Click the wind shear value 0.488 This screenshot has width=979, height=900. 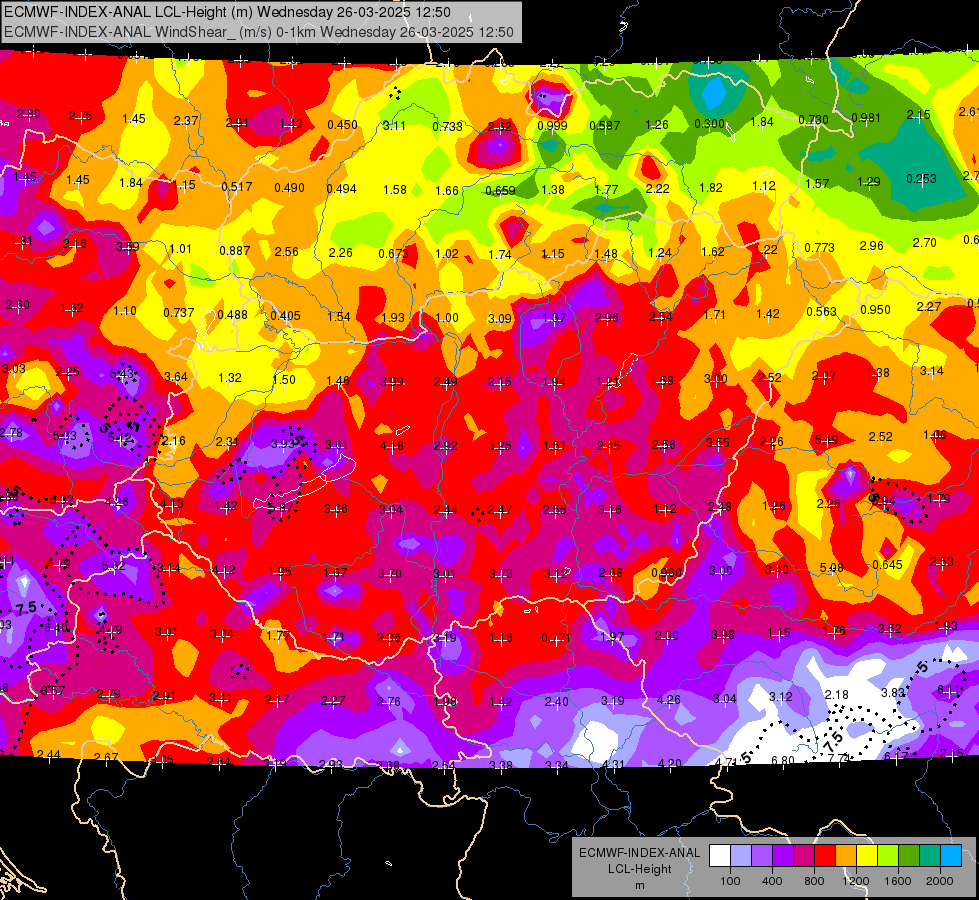pyautogui.click(x=232, y=314)
